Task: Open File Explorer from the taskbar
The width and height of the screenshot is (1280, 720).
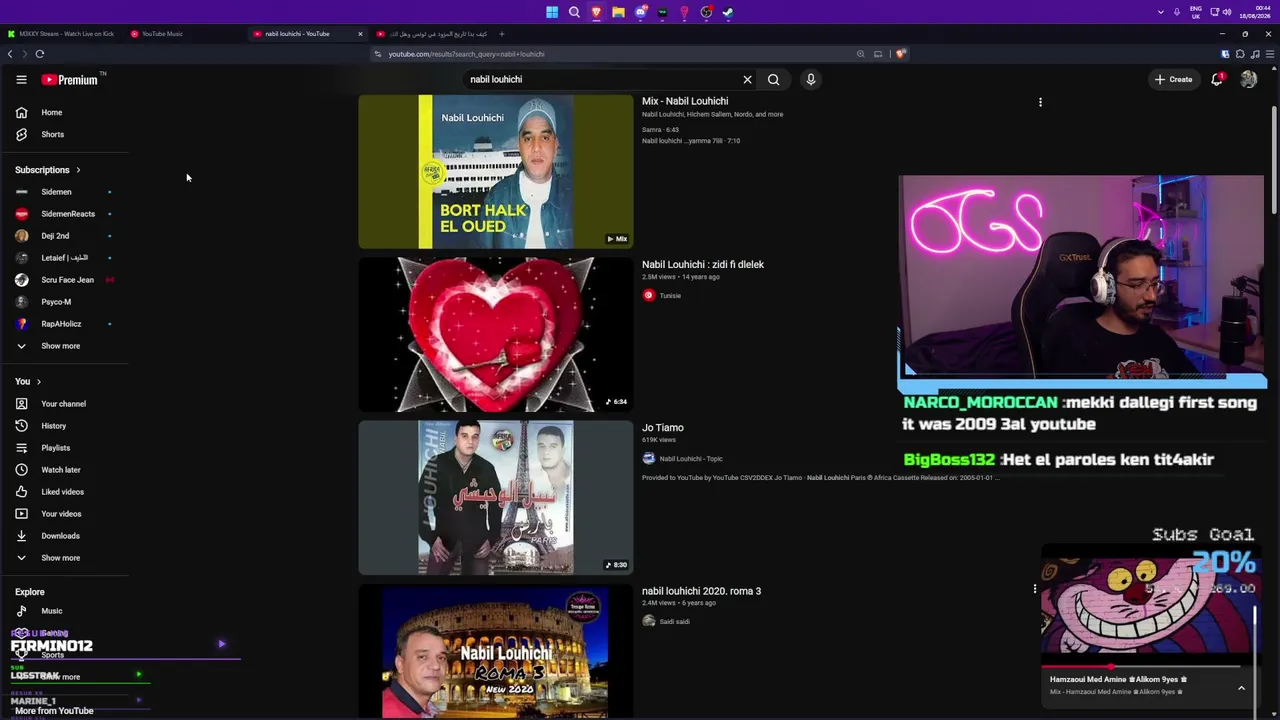Action: pos(618,12)
